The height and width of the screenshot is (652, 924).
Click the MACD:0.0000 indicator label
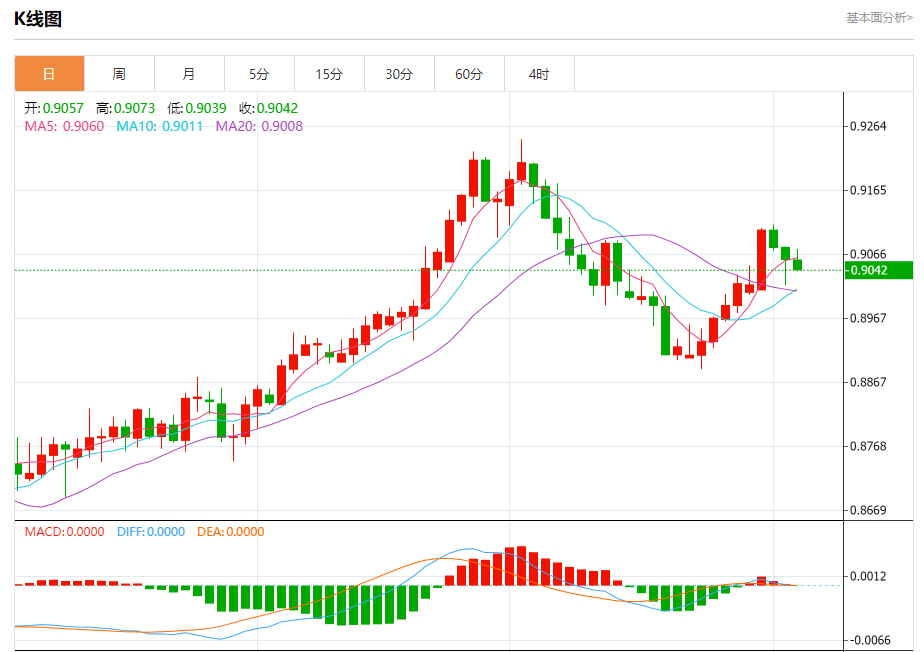[x=65, y=532]
